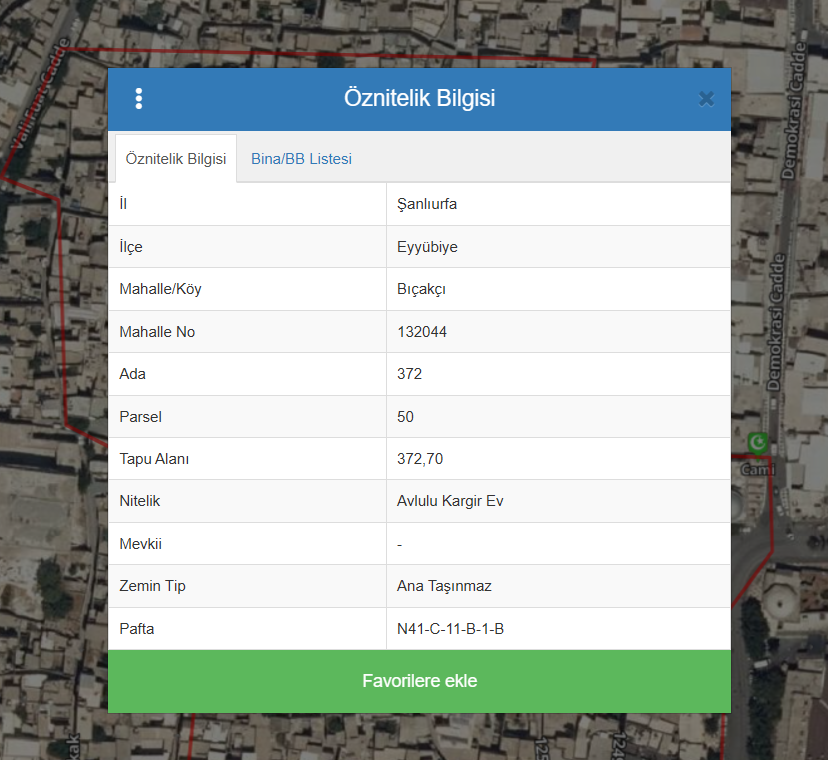Click the Parsel row value 50
Viewport: 828px width, 760px height.
tap(406, 417)
